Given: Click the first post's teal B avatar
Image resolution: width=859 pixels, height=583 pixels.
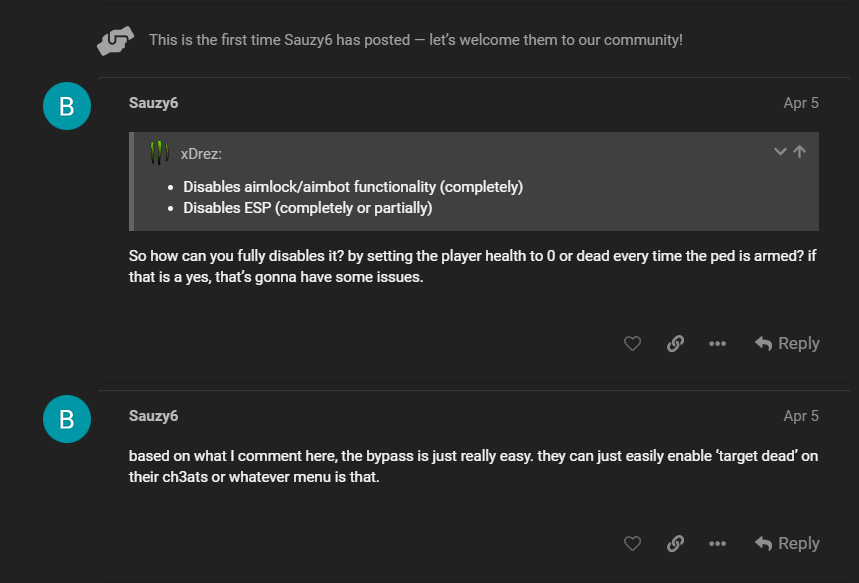Looking at the screenshot, I should pos(67,106).
